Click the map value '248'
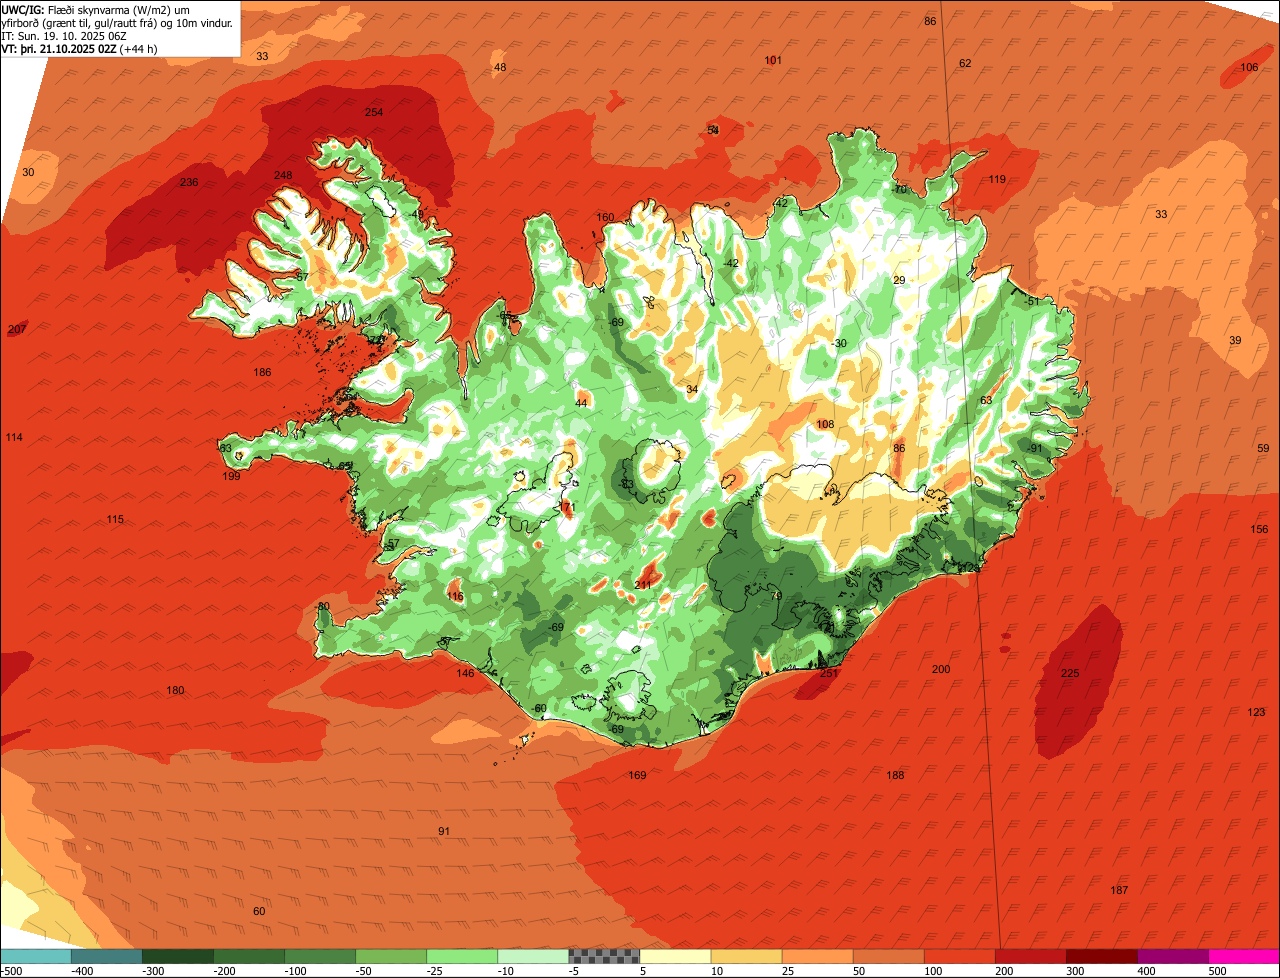The image size is (1280, 978). pyautogui.click(x=283, y=176)
